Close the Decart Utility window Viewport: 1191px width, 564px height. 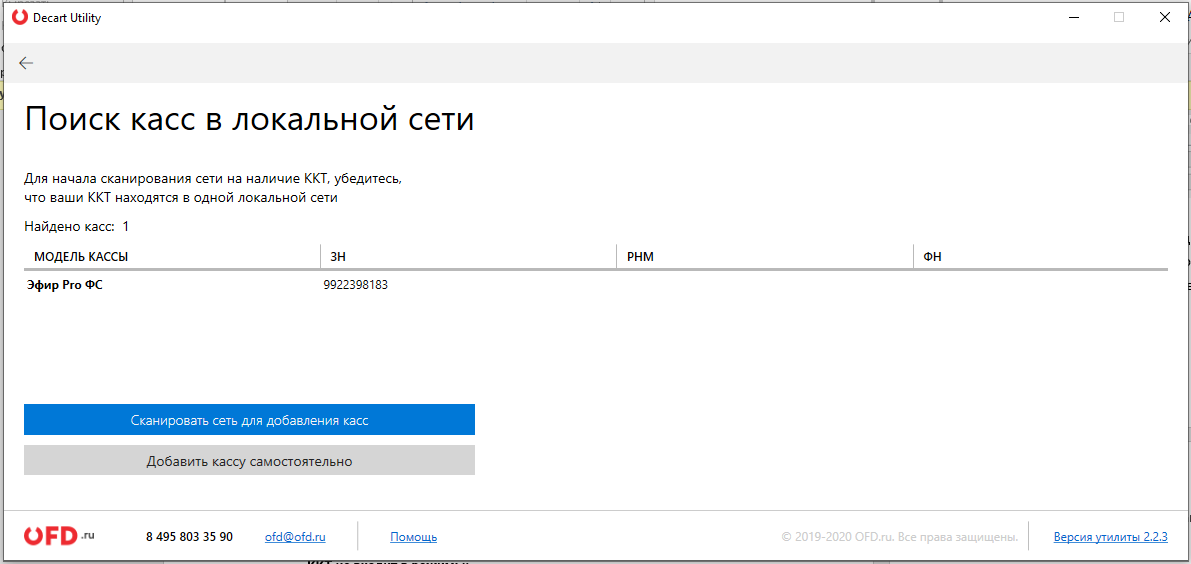pyautogui.click(x=1164, y=17)
